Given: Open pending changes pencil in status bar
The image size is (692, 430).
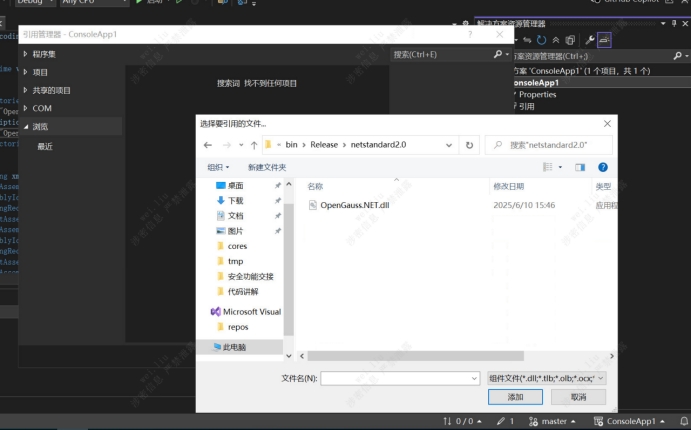Looking at the screenshot, I should 505,421.
